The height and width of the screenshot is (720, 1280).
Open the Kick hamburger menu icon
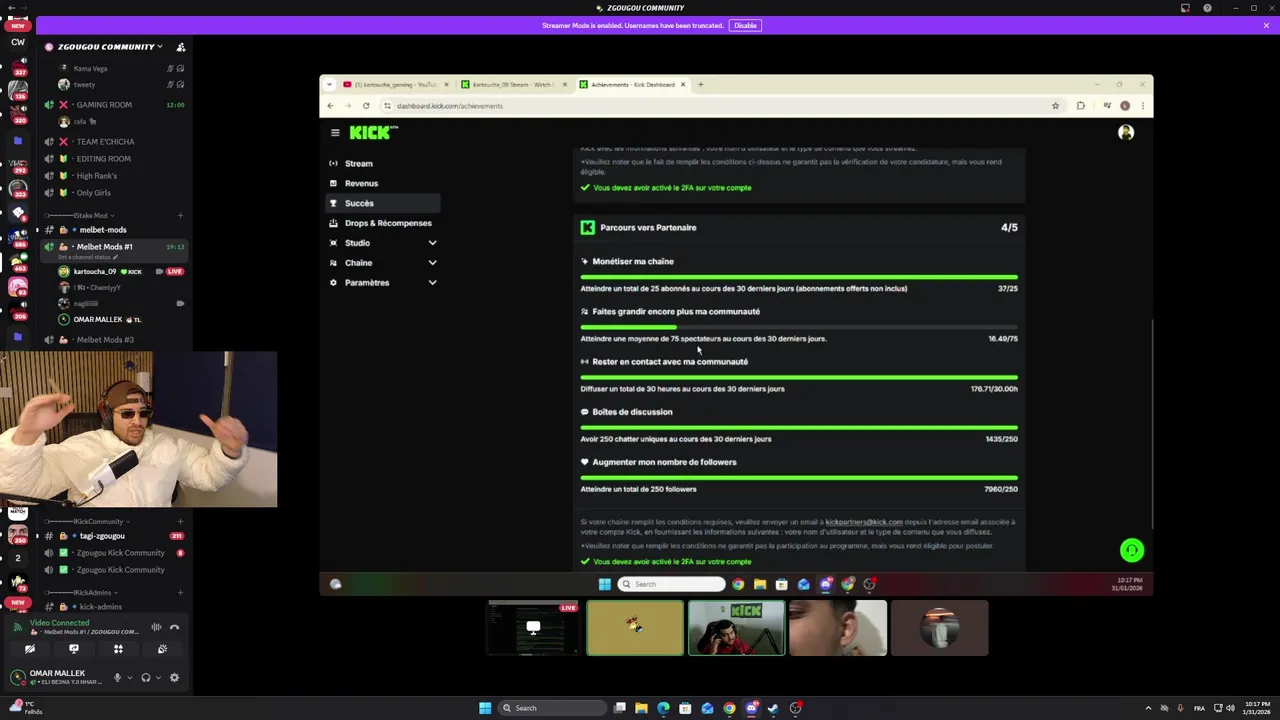pos(335,132)
